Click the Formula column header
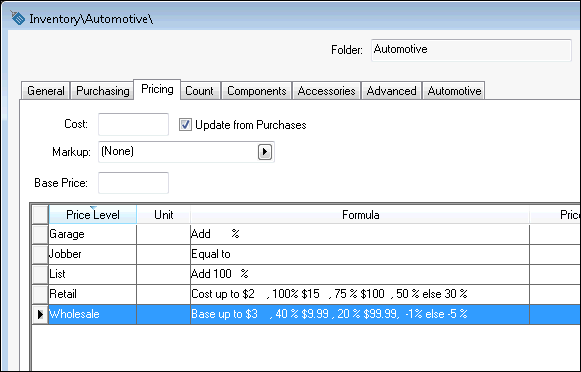Viewport: 581px width, 372px height. coord(360,215)
